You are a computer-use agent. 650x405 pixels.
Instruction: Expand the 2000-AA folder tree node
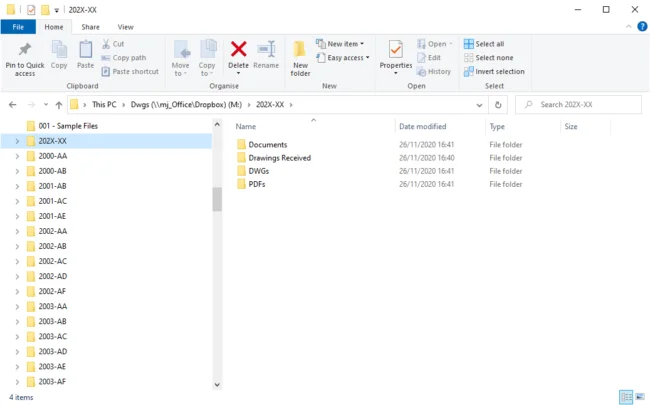[x=17, y=156]
